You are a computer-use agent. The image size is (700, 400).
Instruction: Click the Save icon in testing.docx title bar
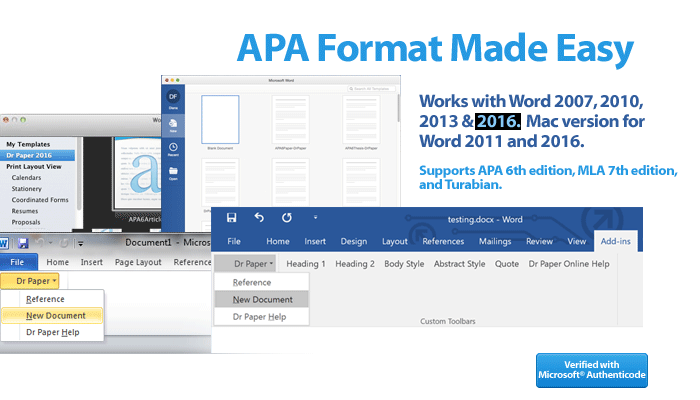[232, 217]
